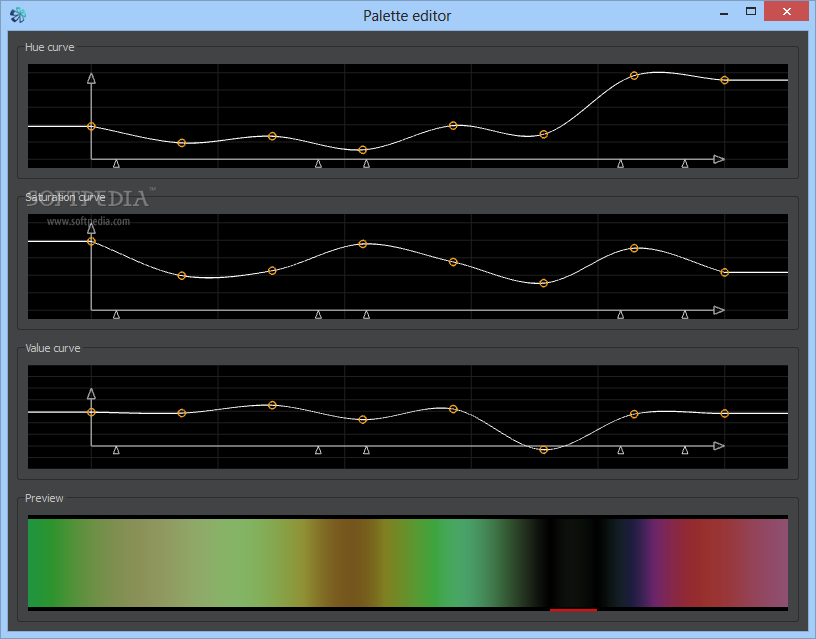Select the fourth control point on Value curve
This screenshot has height=639, width=816.
tap(363, 419)
